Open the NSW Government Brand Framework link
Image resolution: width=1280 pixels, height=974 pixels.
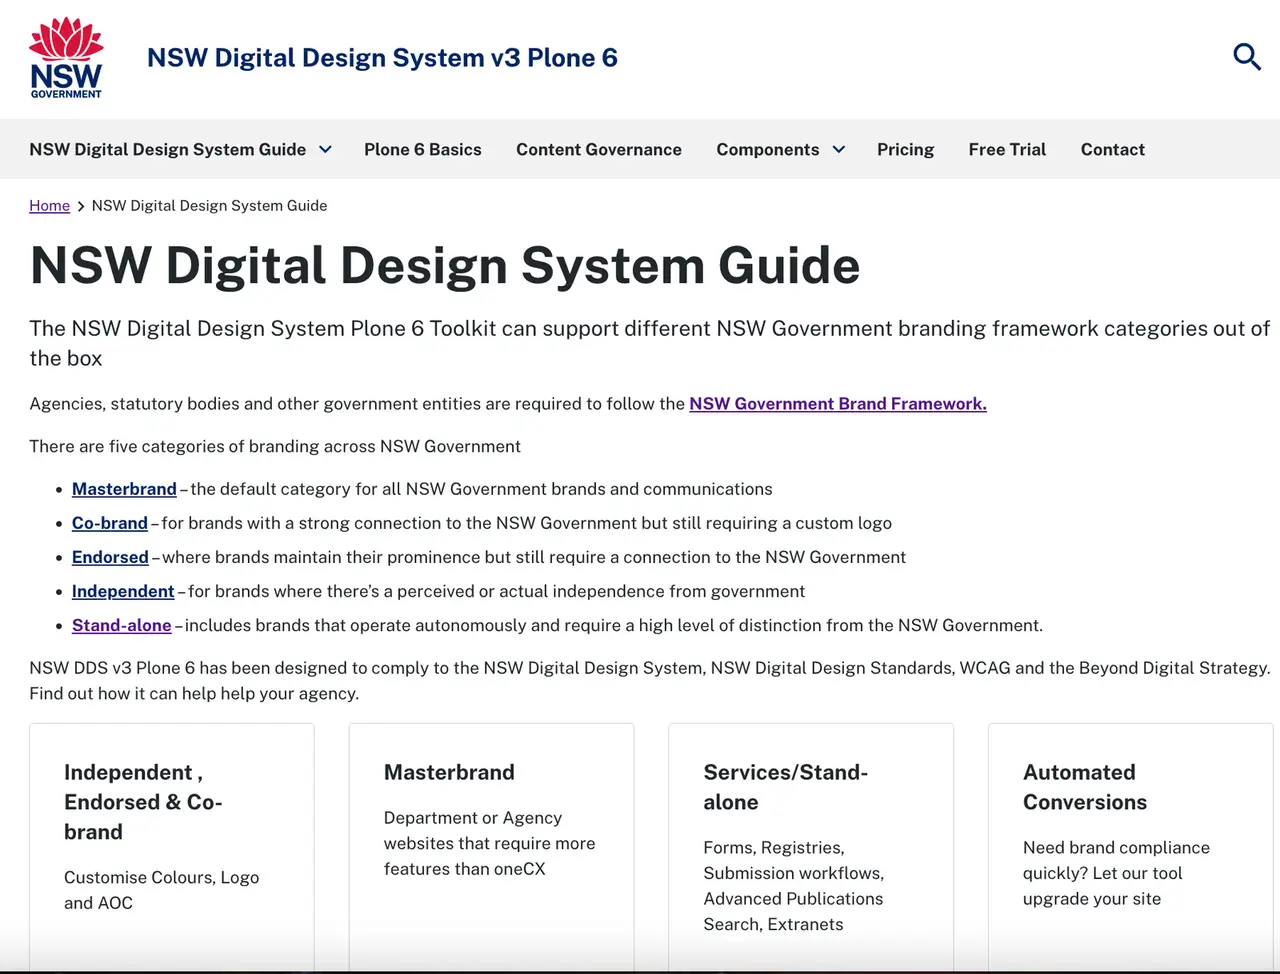[838, 404]
